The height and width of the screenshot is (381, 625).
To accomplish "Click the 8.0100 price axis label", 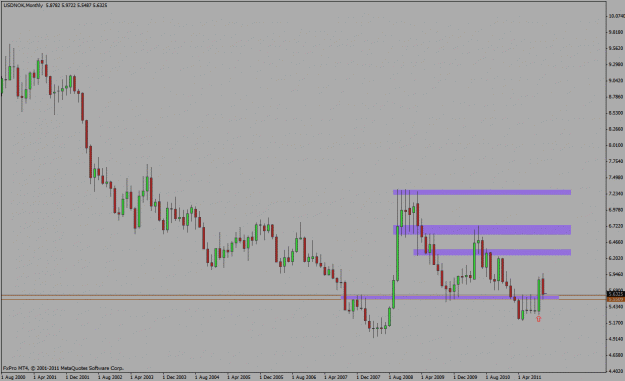I will (616, 145).
